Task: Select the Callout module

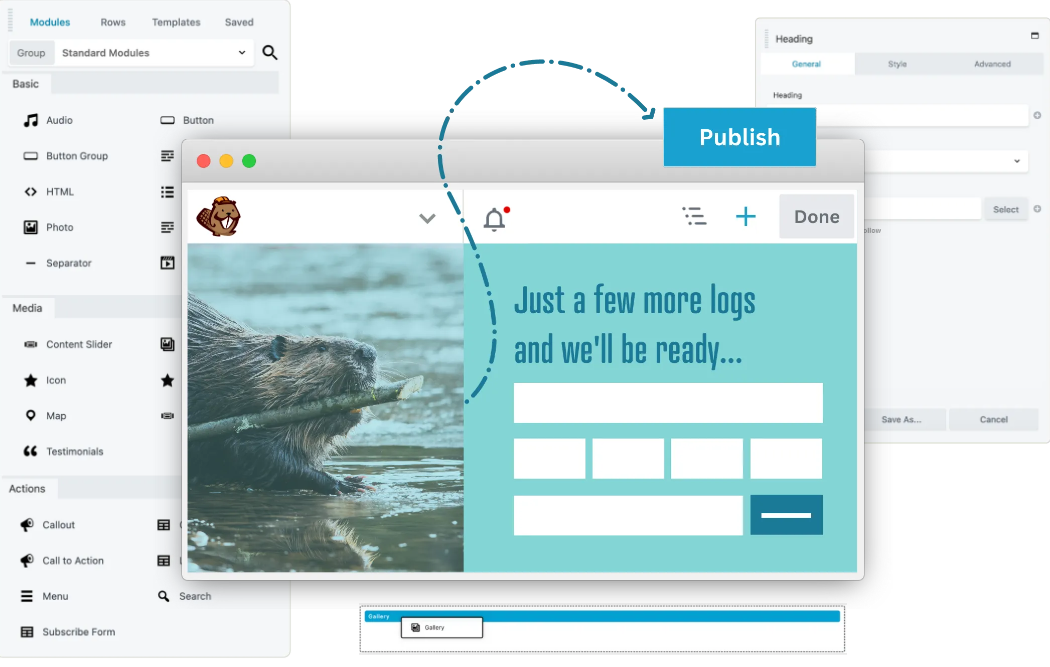Action: pos(47,525)
